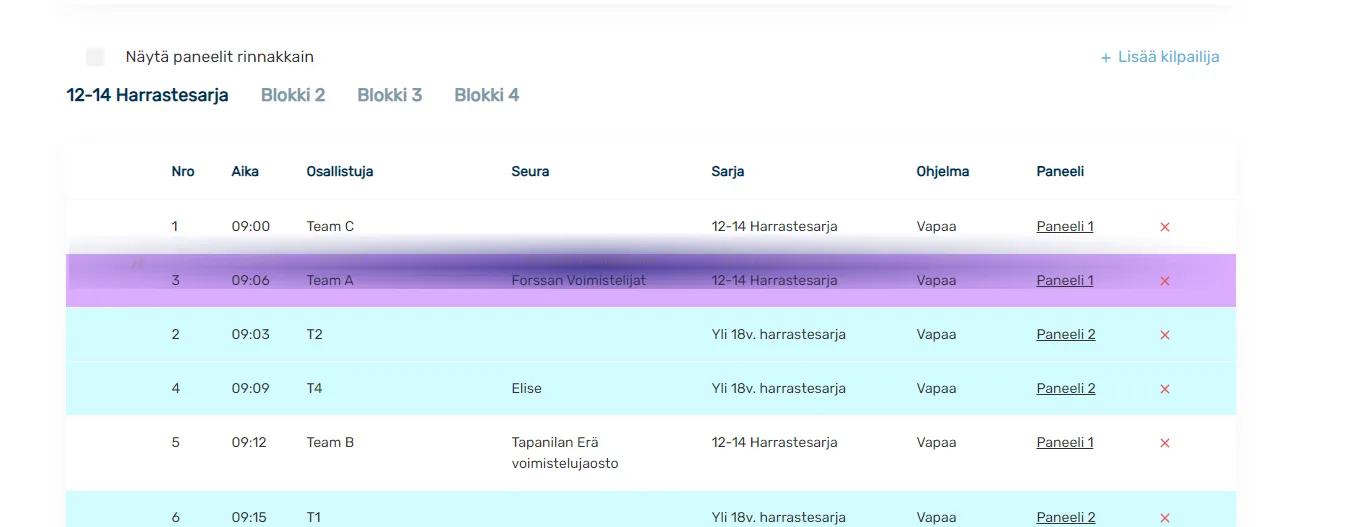Screen dimensions: 1358x527
Task: Open Paneeli 1 link in Team A row
Action: 1065,280
